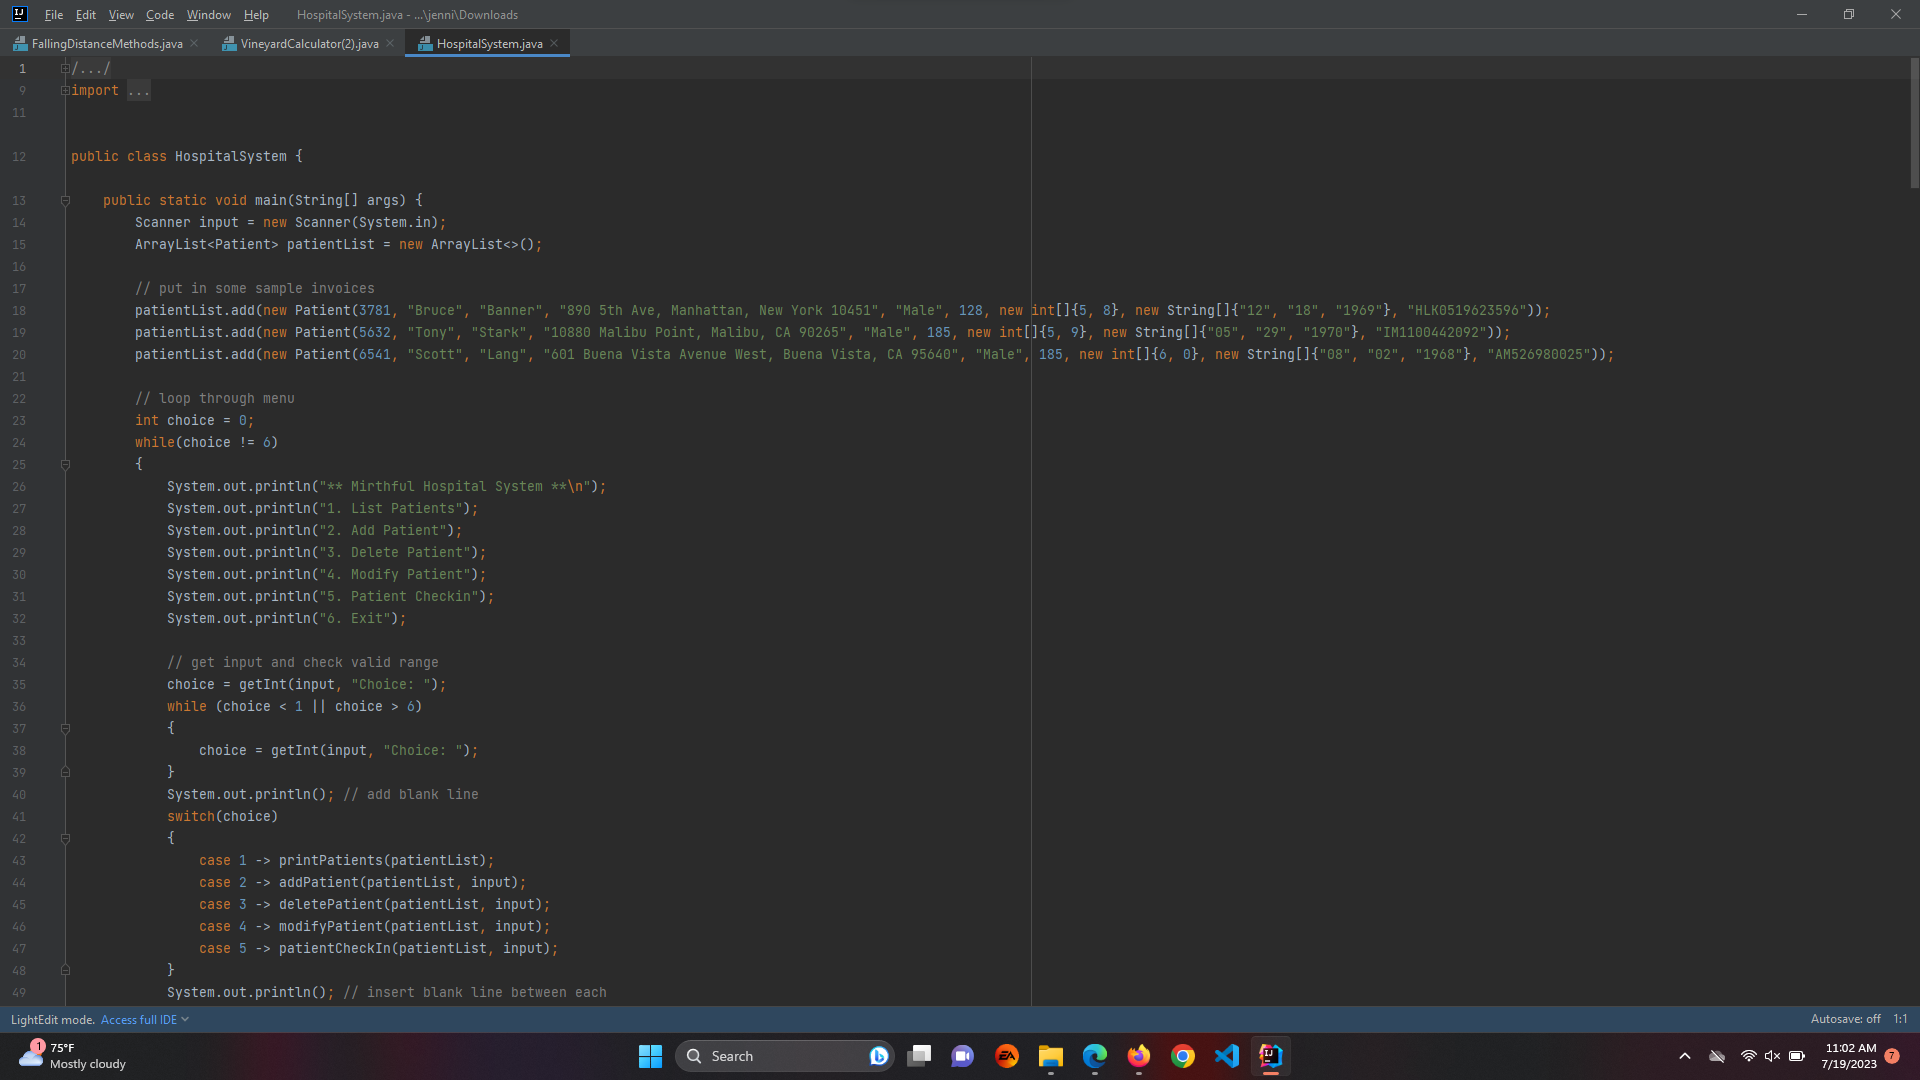Show hidden system tray icons
This screenshot has width=1920, height=1080.
click(1685, 1056)
